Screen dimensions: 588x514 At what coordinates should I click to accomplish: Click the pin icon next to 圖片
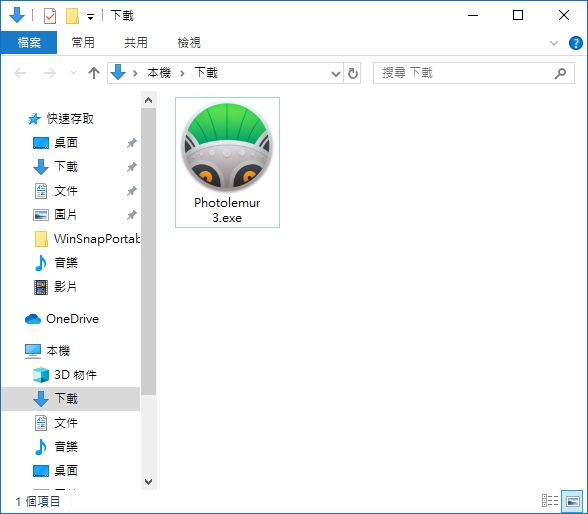coord(132,215)
